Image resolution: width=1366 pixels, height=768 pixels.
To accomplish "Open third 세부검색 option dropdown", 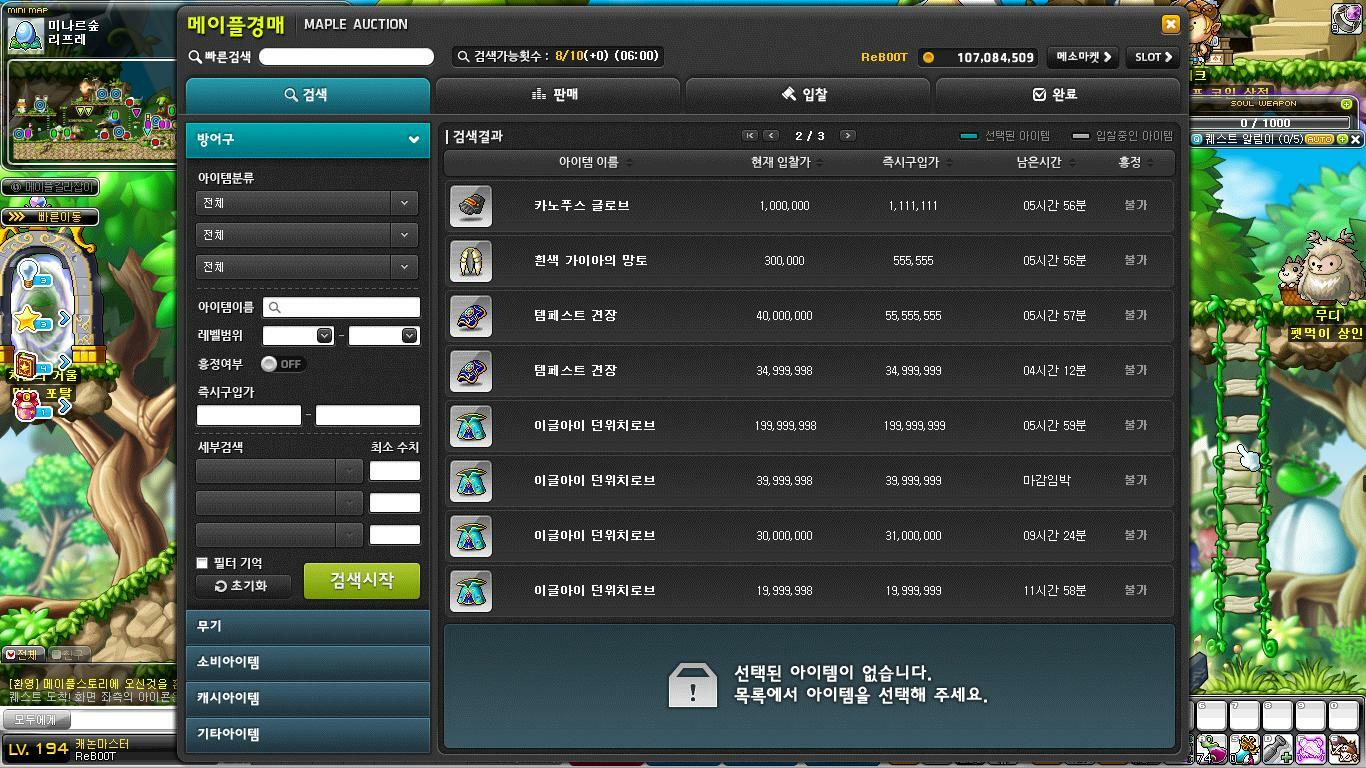I will [279, 535].
